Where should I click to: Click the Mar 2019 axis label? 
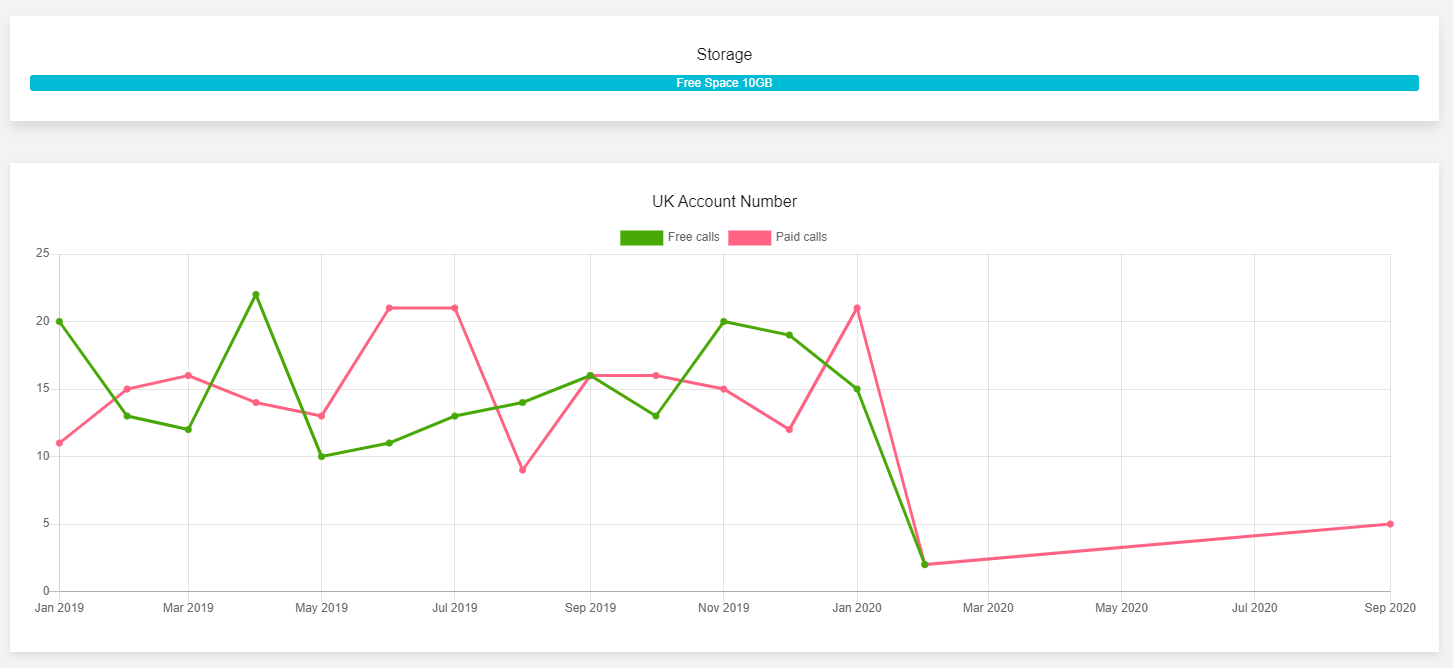click(188, 608)
